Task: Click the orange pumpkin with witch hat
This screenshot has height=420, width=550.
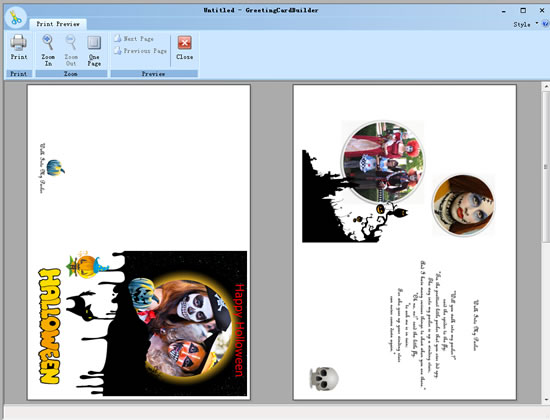Action: click(87, 265)
